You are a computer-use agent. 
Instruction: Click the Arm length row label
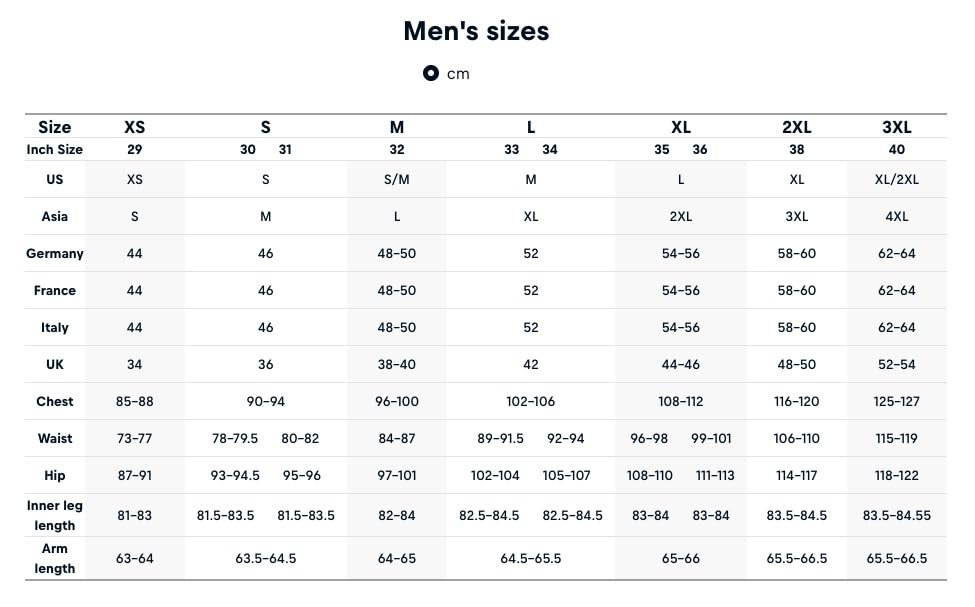tap(55, 558)
